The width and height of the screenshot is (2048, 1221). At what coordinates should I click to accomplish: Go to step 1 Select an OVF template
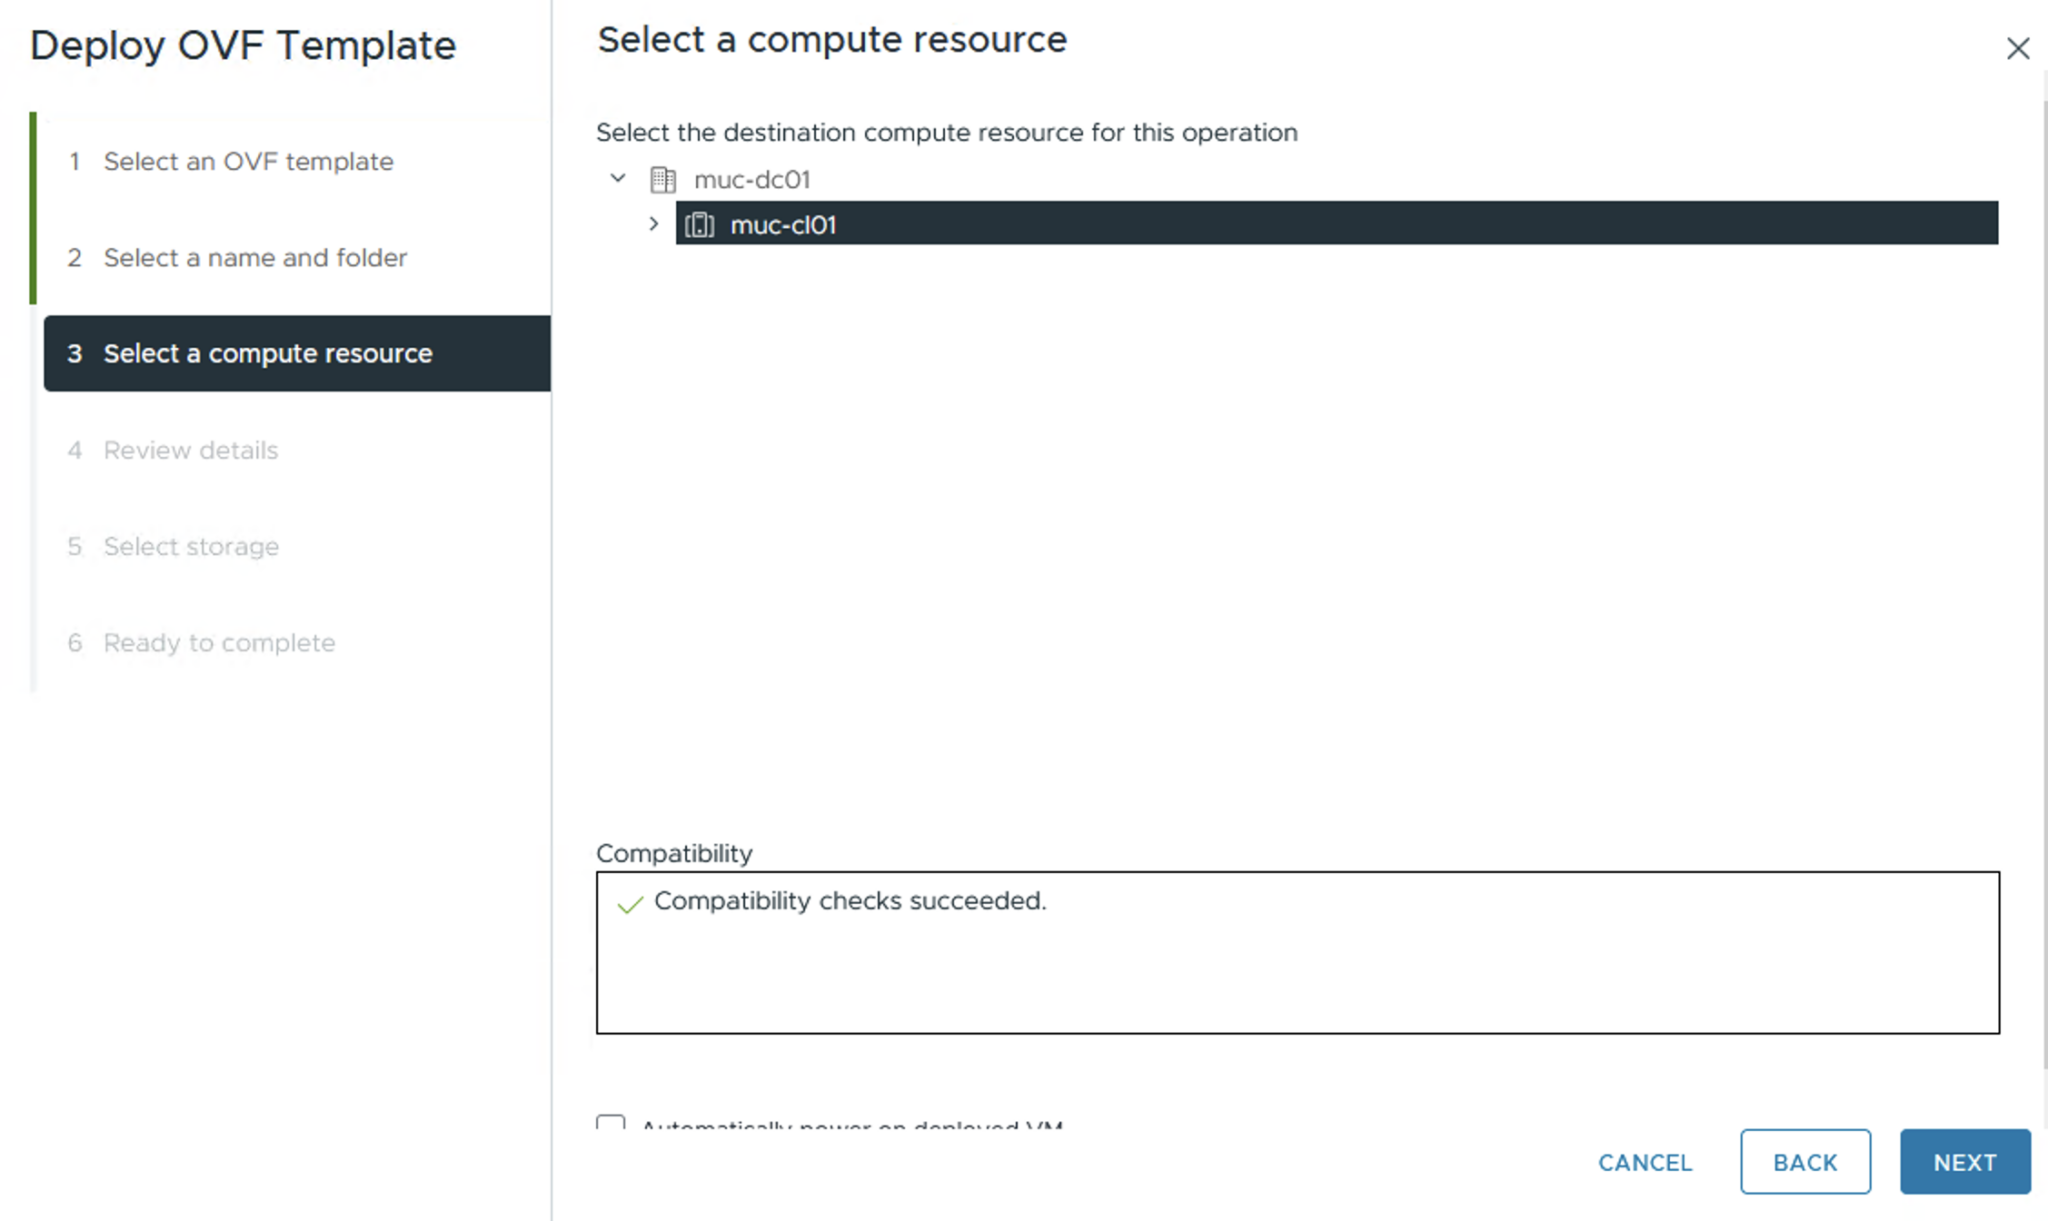(x=248, y=162)
